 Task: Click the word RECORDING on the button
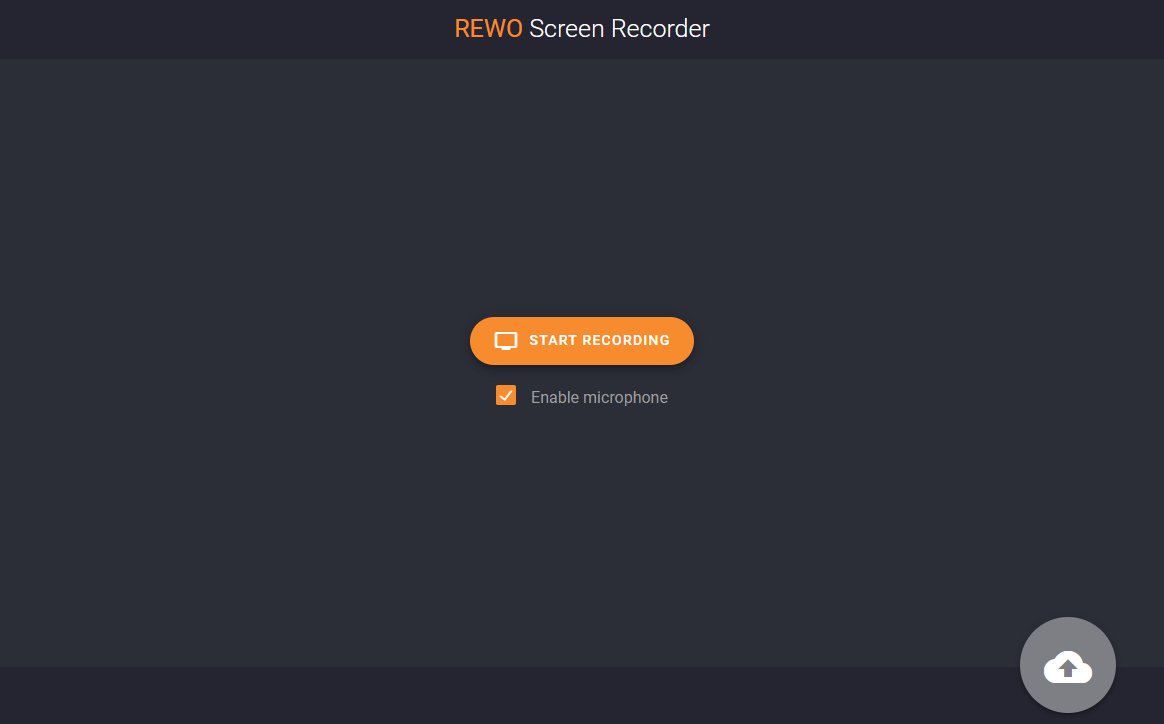point(626,340)
